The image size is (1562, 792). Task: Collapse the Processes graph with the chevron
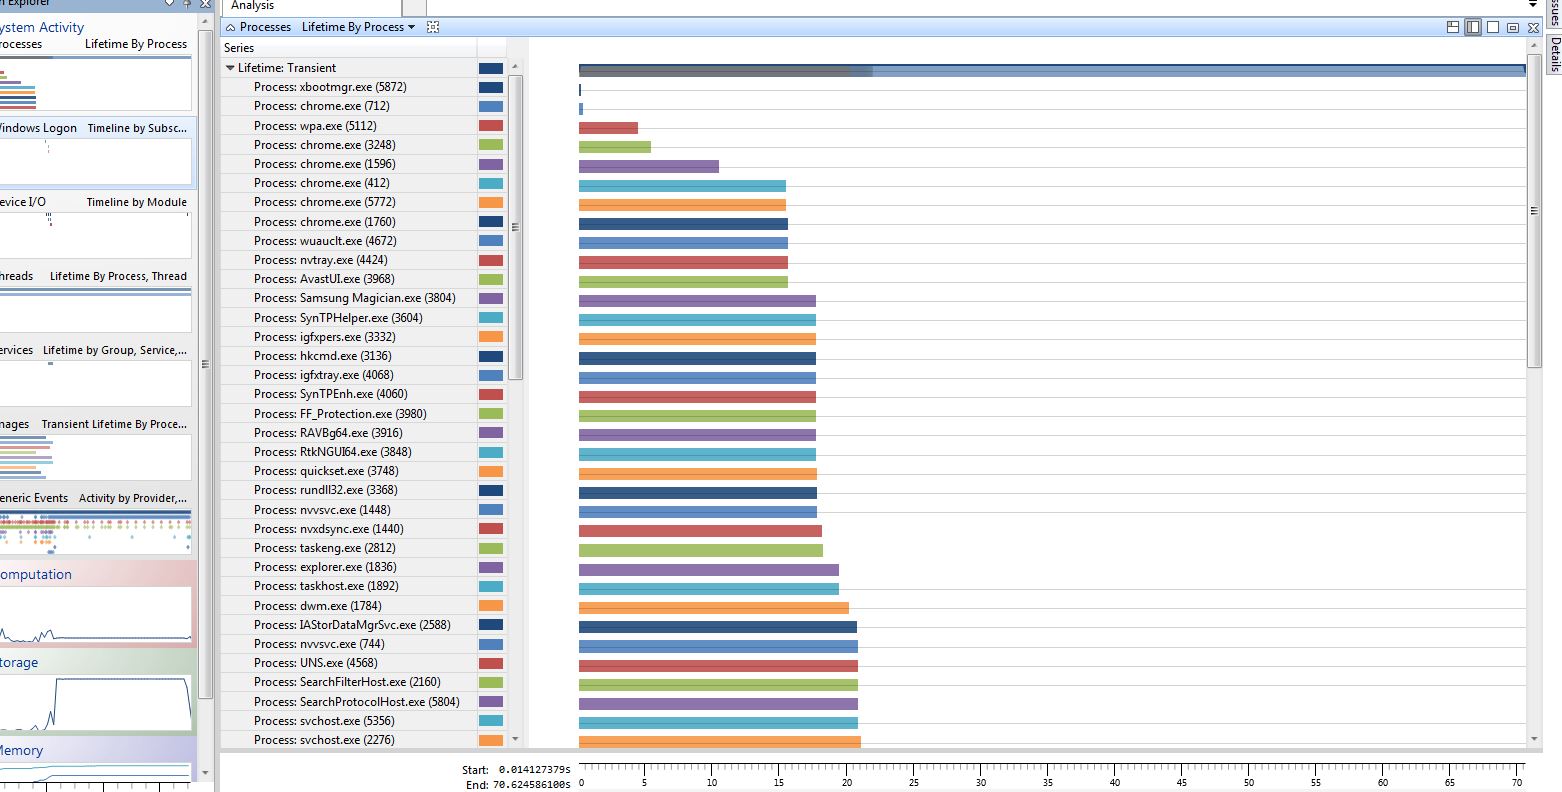pyautogui.click(x=230, y=27)
